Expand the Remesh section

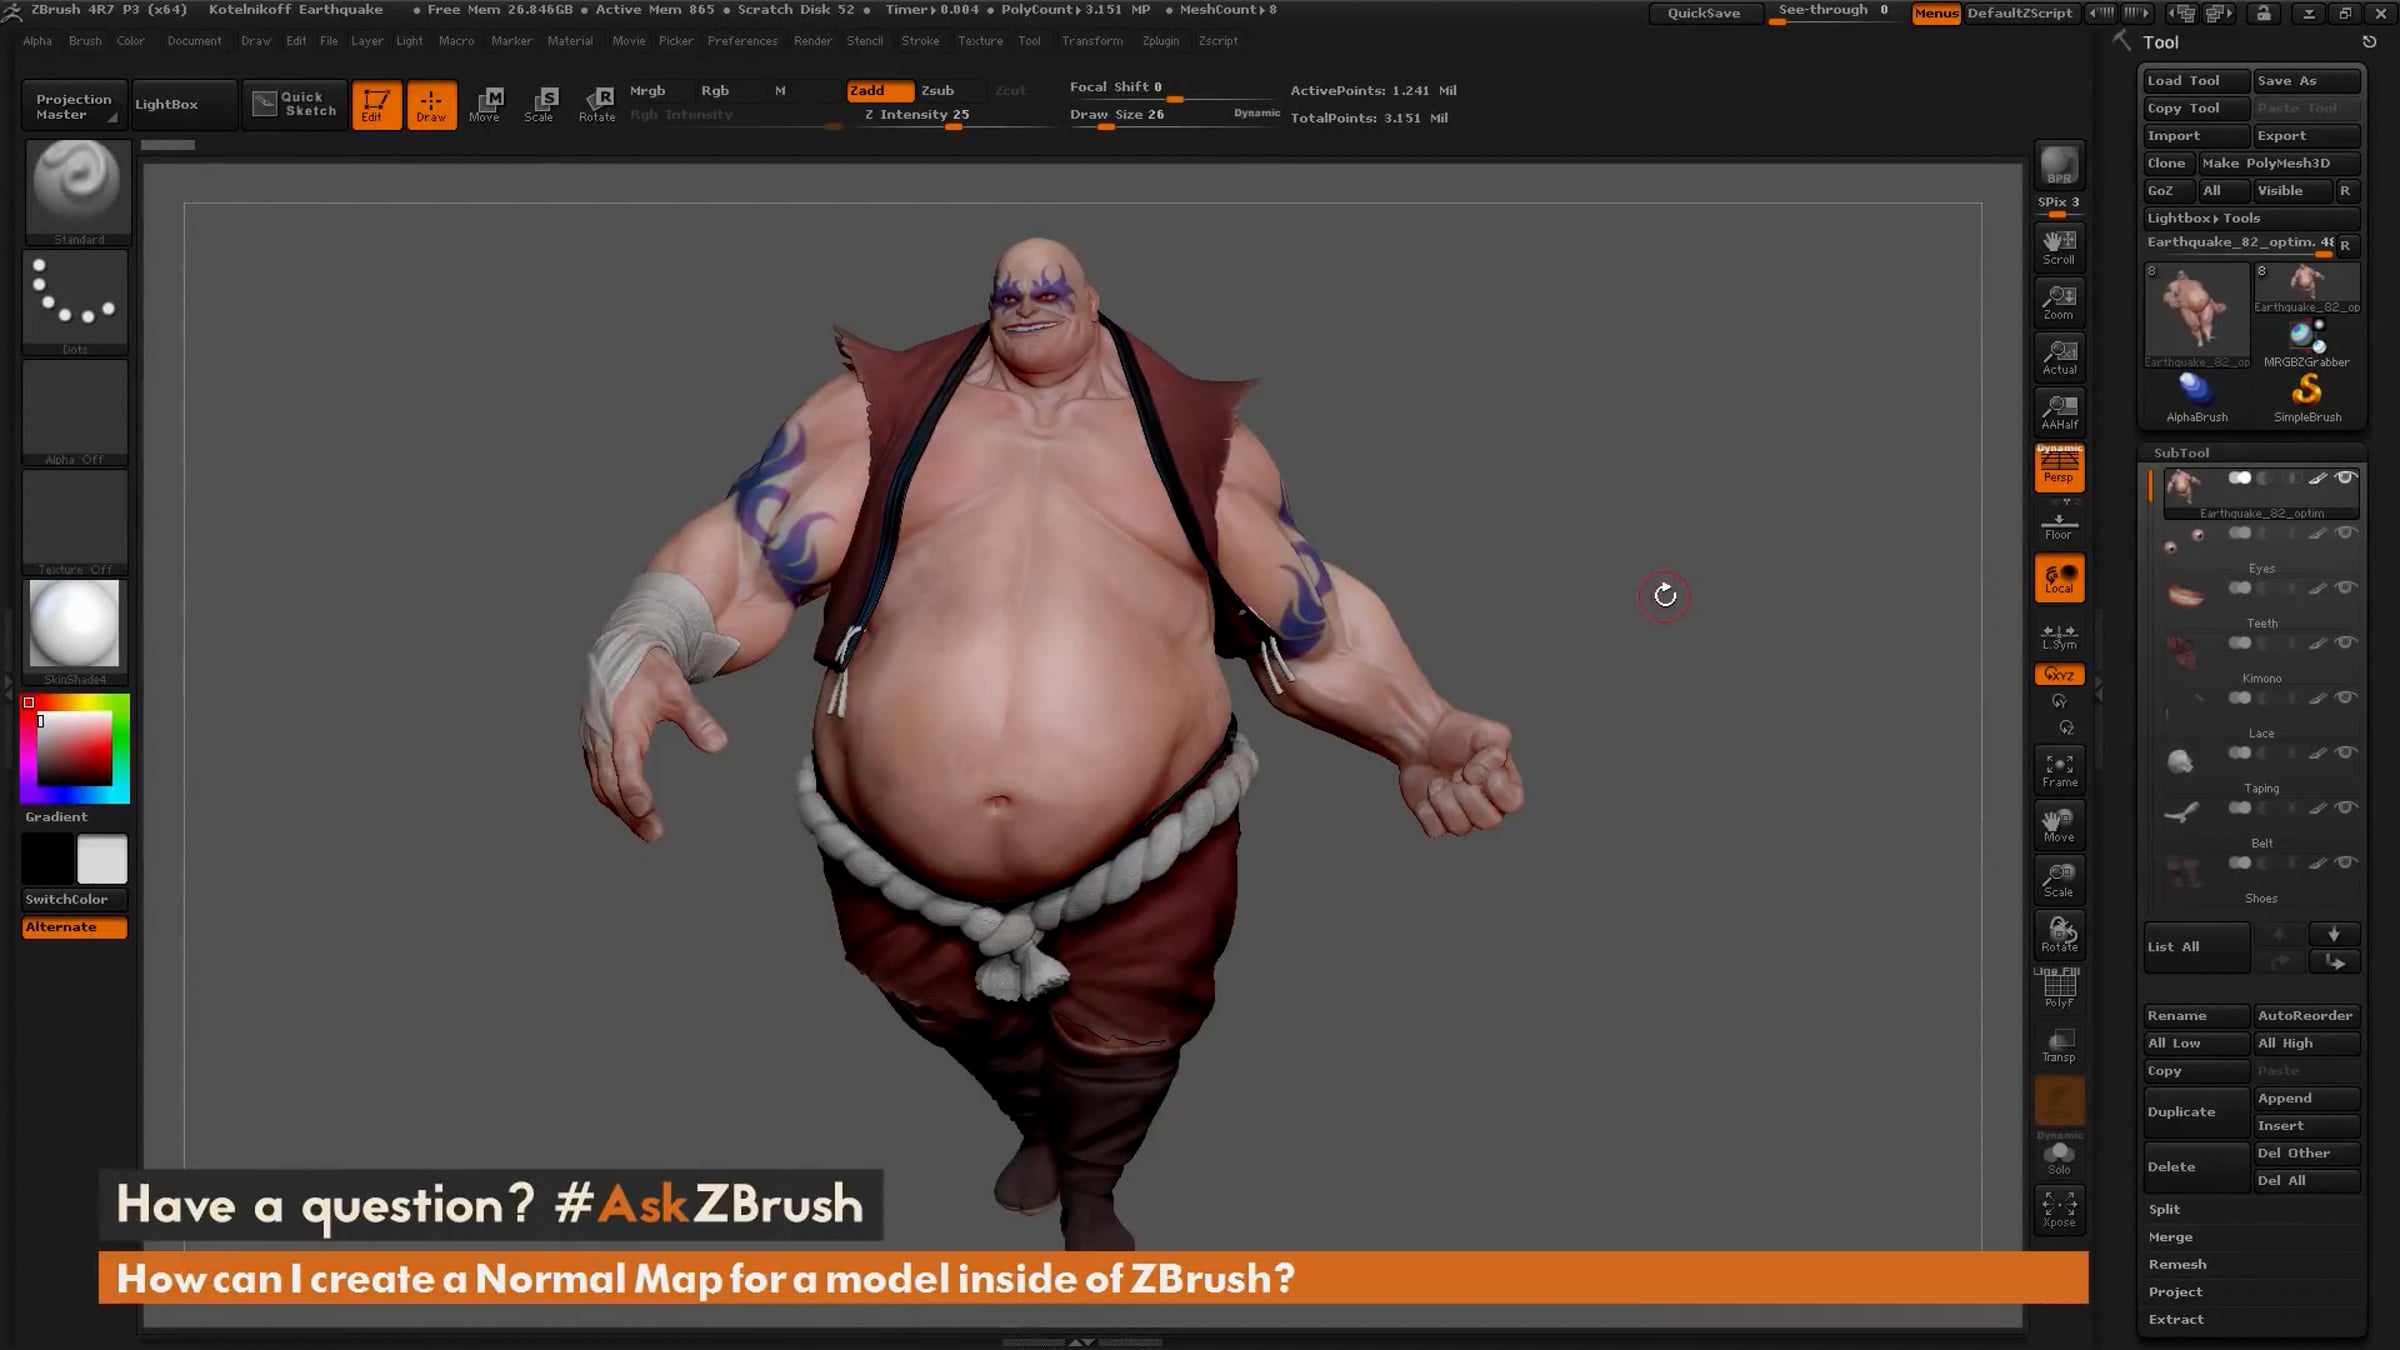pos(2177,1264)
